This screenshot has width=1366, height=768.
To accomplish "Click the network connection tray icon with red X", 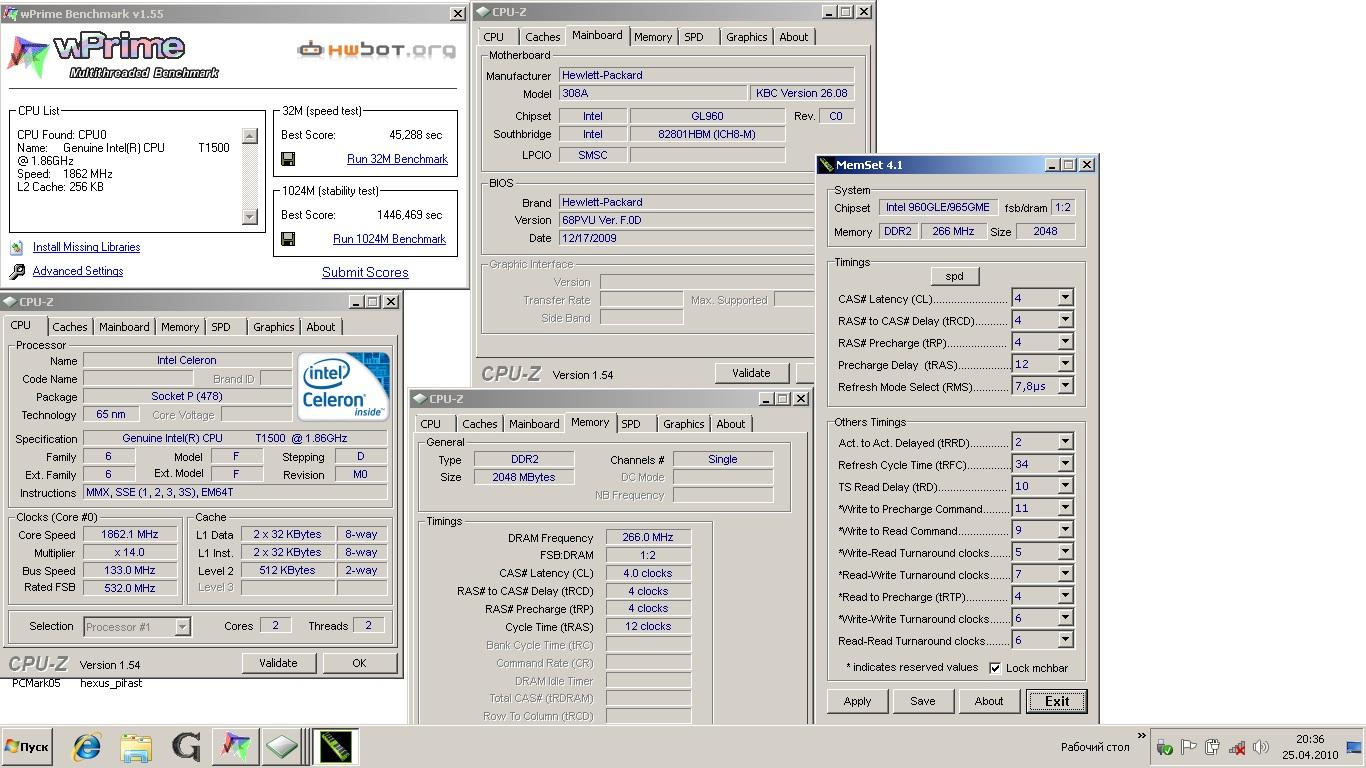I will click(1237, 747).
